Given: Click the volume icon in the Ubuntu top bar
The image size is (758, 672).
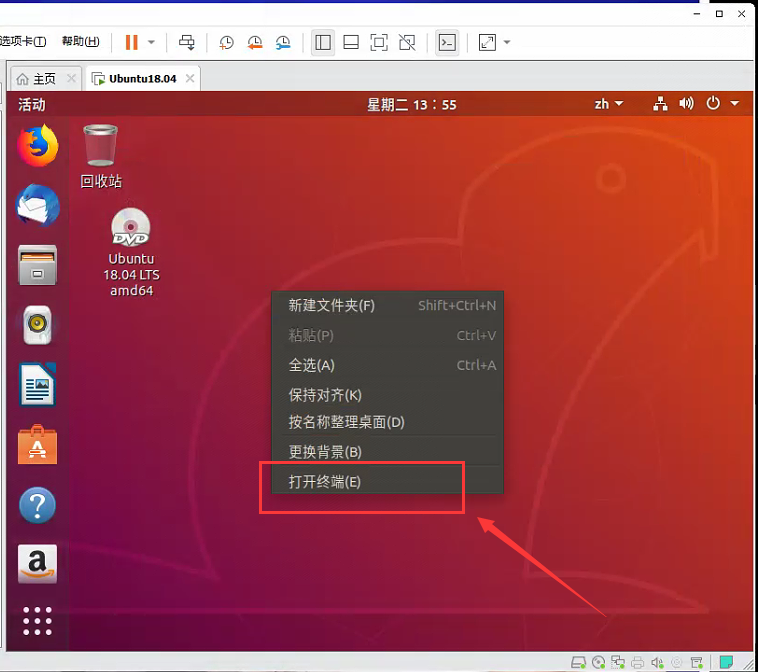Looking at the screenshot, I should (686, 103).
